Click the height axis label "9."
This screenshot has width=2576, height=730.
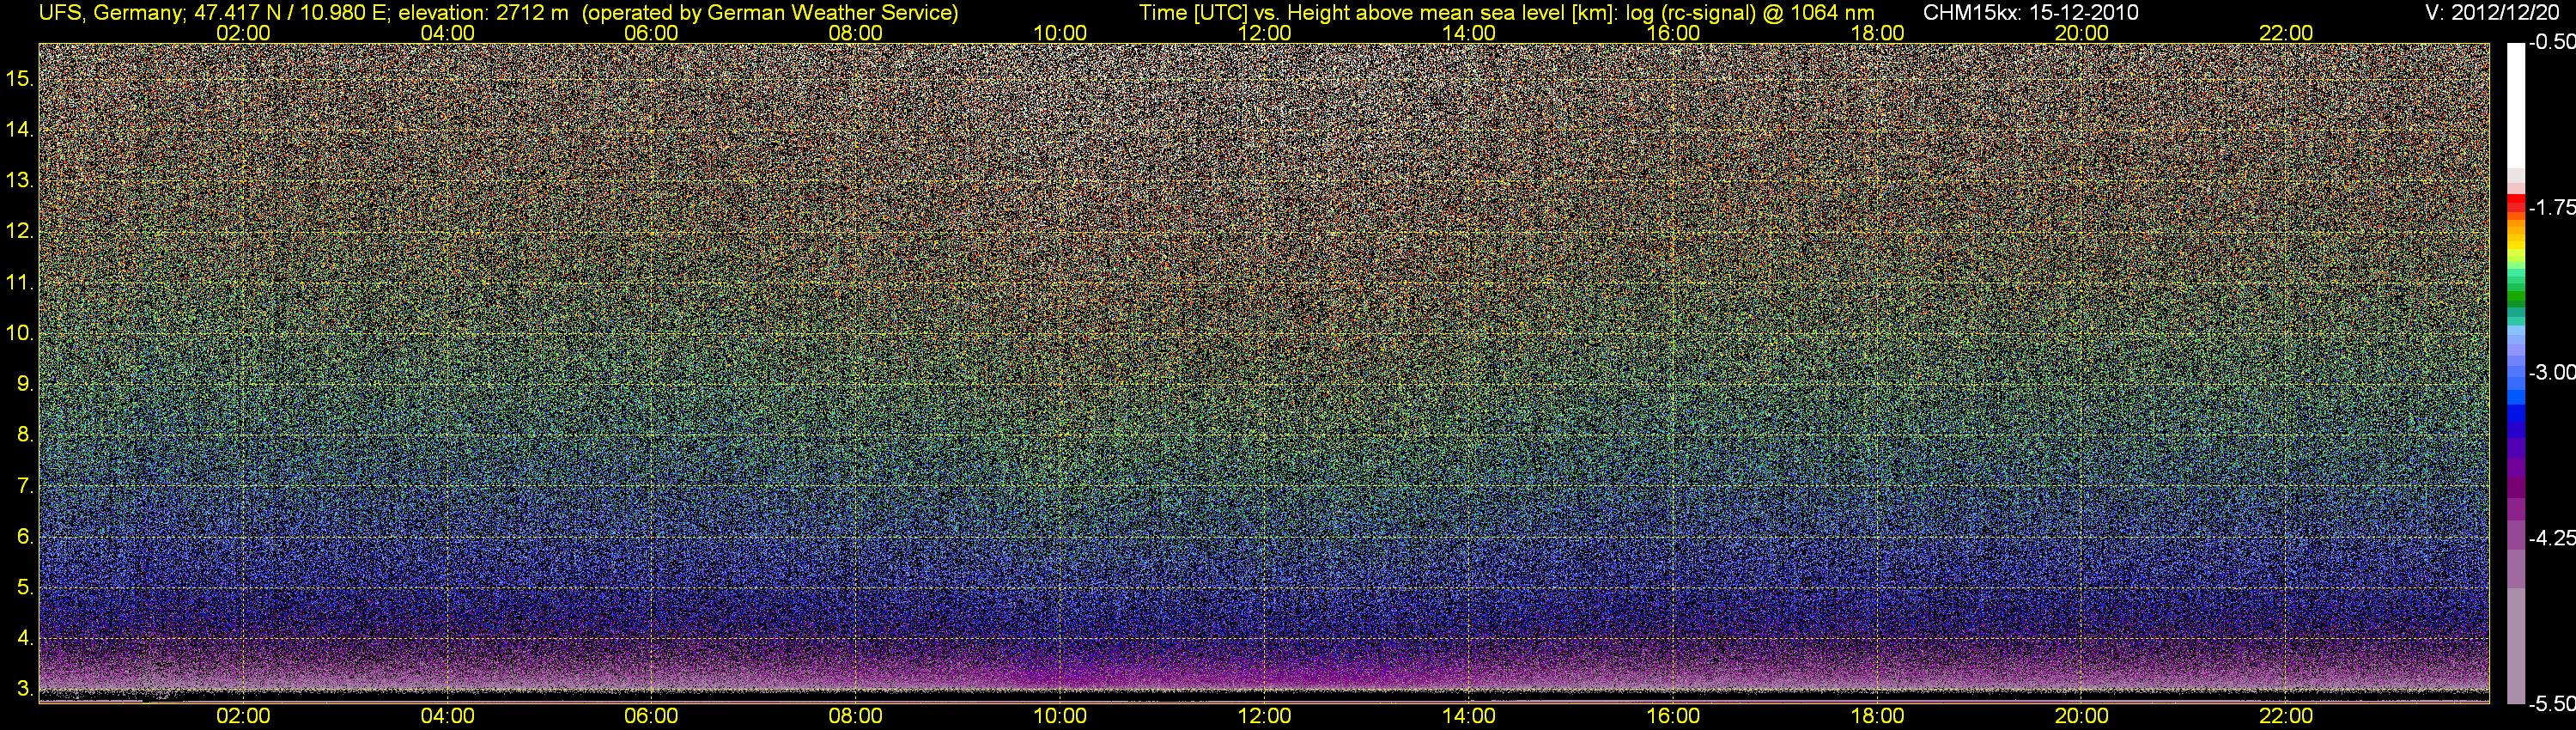(26, 384)
